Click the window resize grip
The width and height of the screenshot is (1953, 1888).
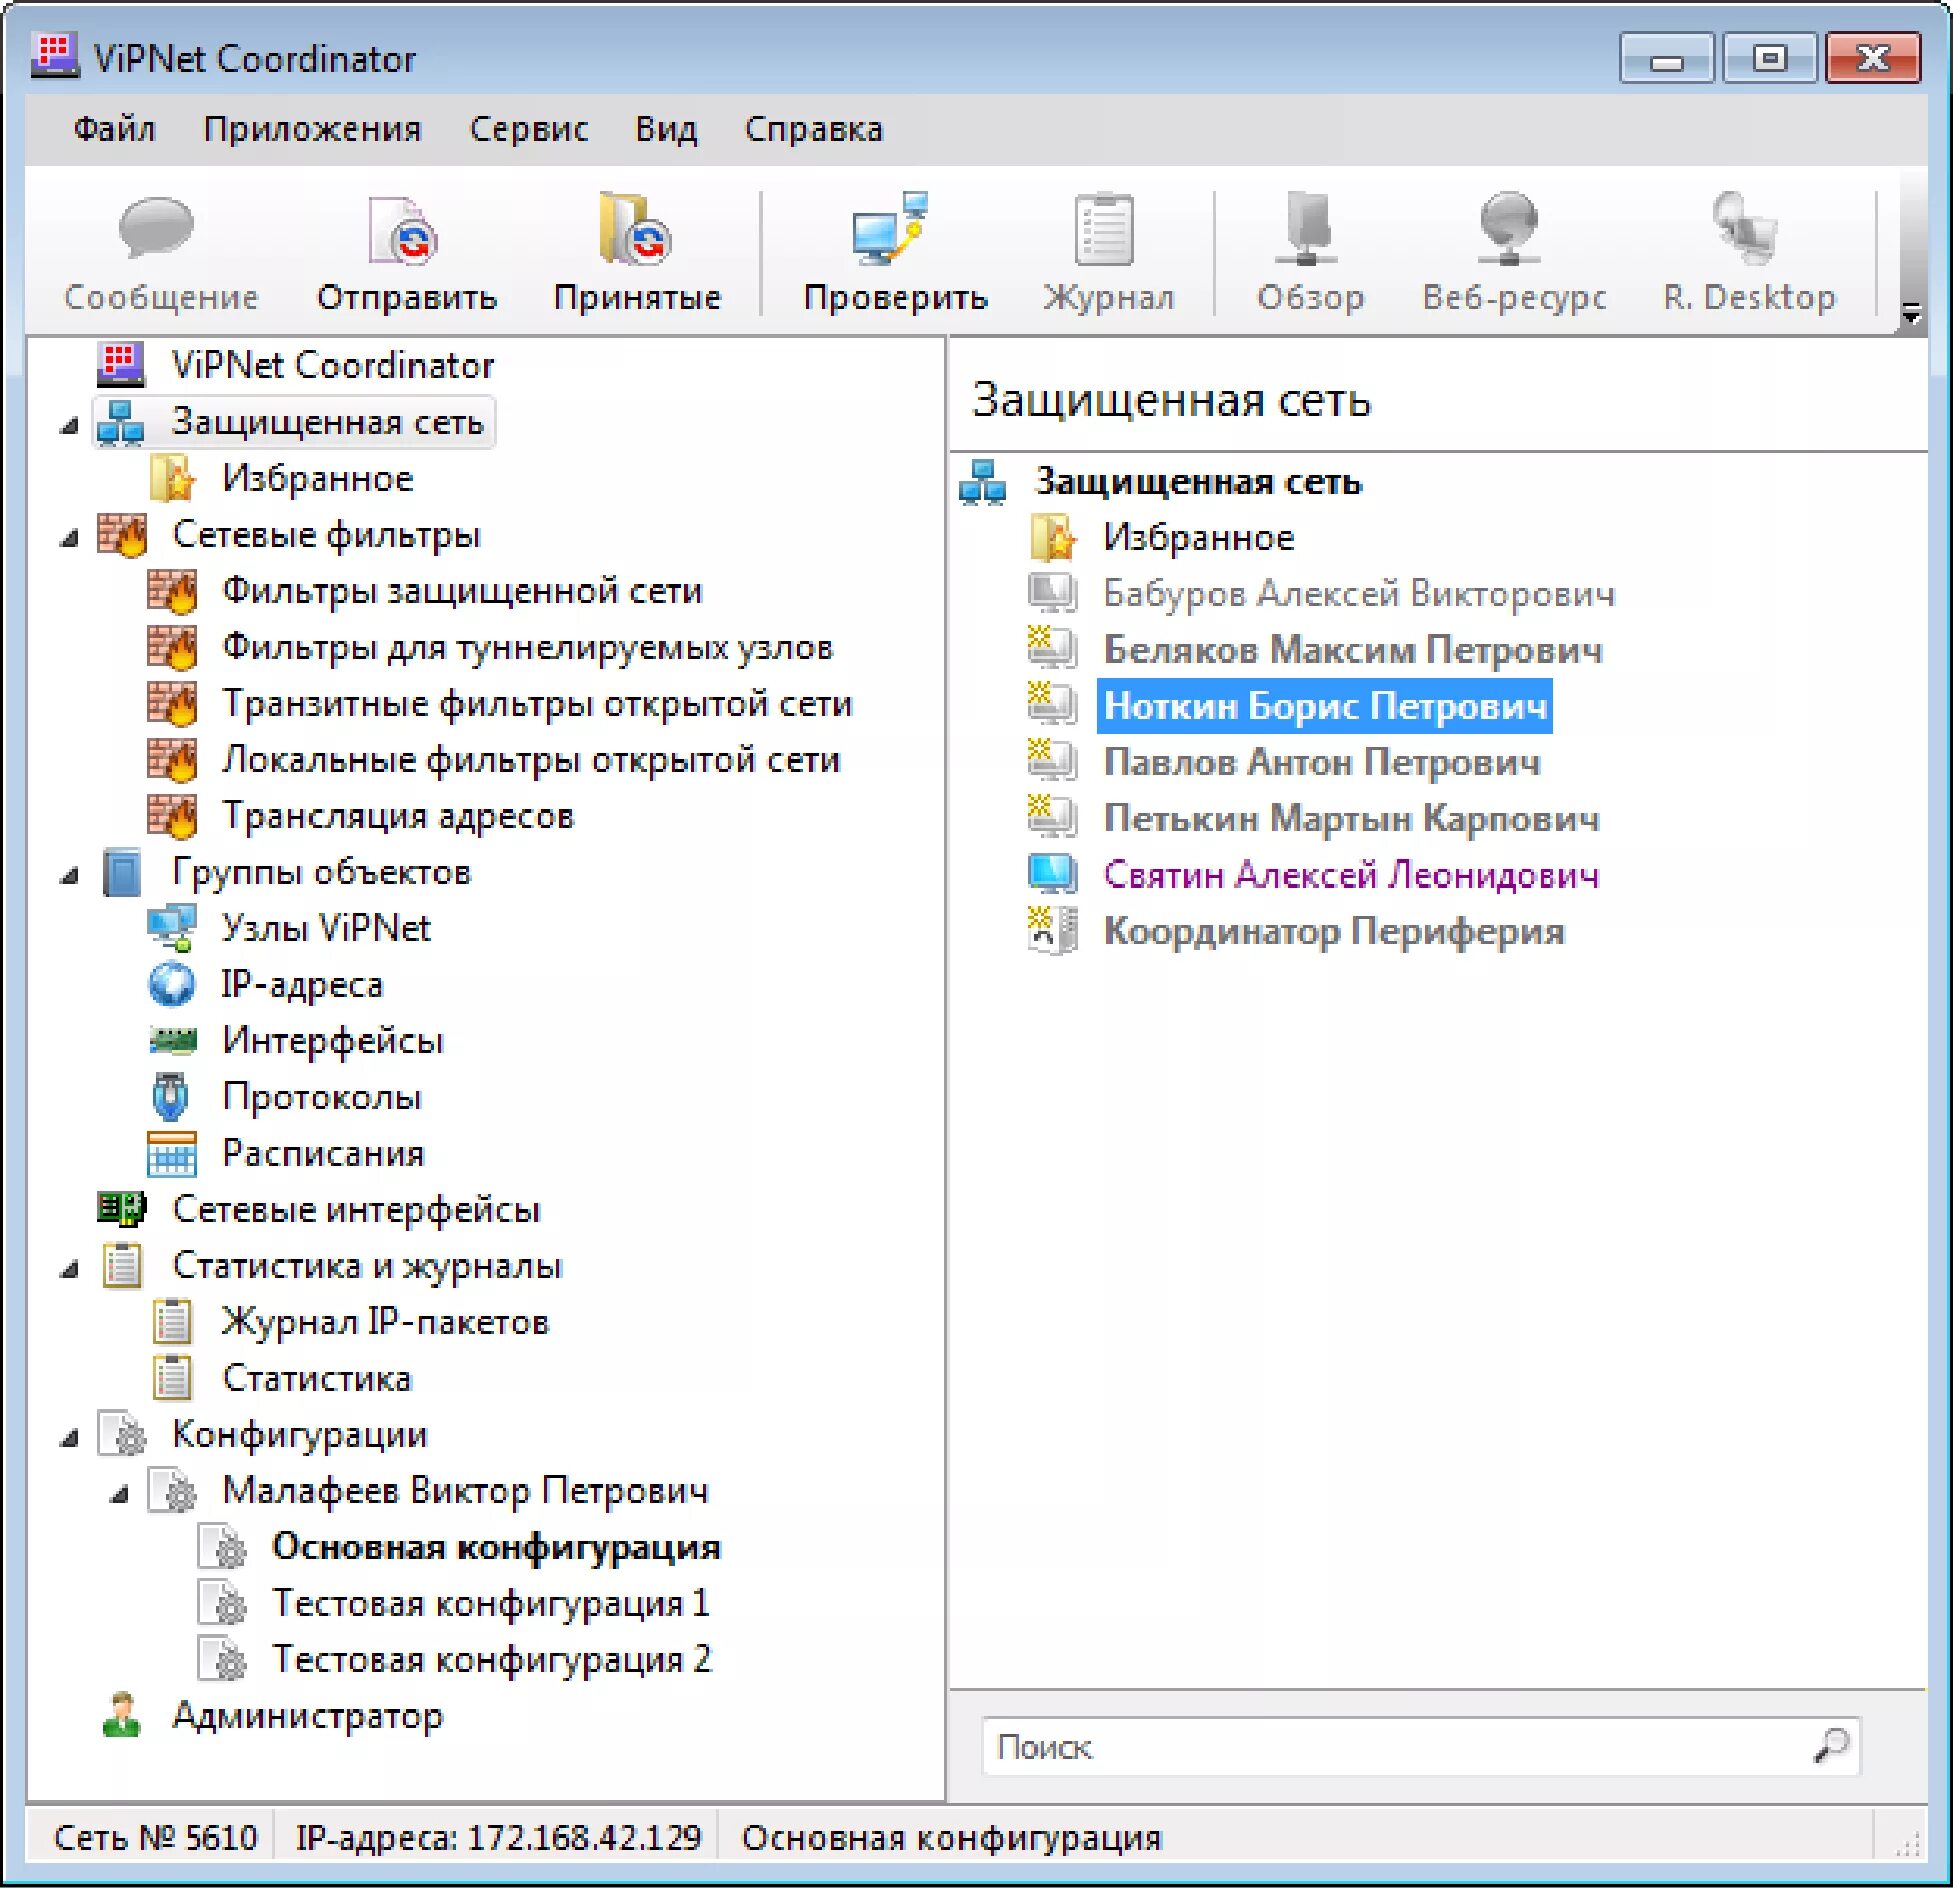(x=1907, y=1842)
